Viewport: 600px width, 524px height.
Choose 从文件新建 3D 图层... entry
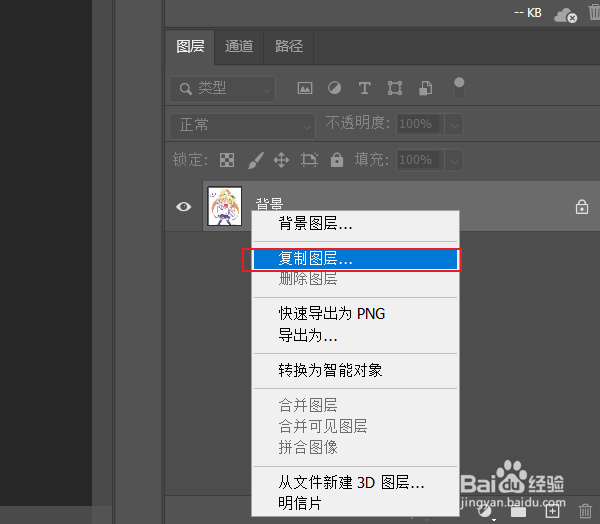355,483
